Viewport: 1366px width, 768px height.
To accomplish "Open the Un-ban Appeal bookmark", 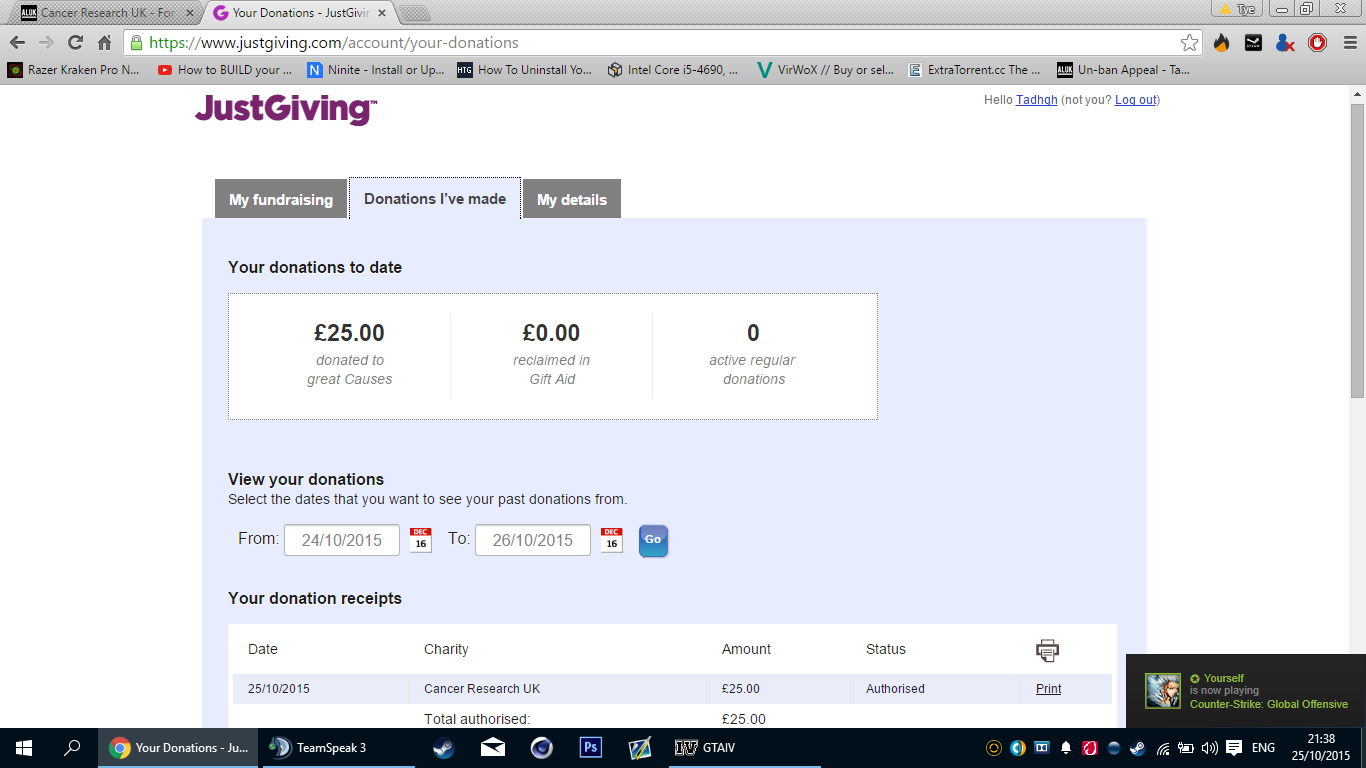I will point(1125,70).
